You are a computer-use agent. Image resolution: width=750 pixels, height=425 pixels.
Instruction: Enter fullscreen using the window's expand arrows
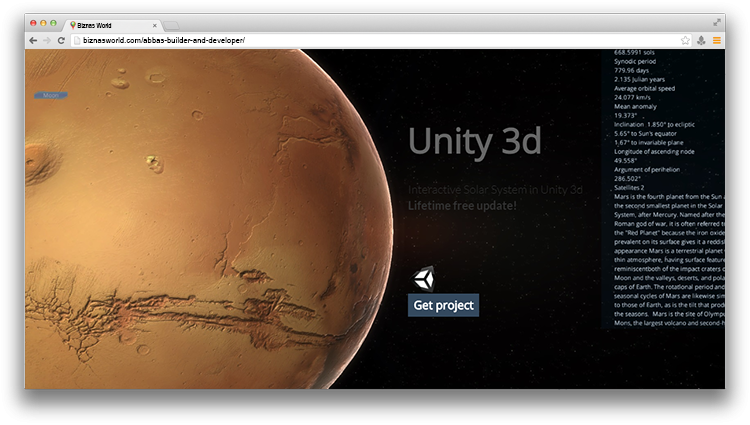(x=717, y=22)
